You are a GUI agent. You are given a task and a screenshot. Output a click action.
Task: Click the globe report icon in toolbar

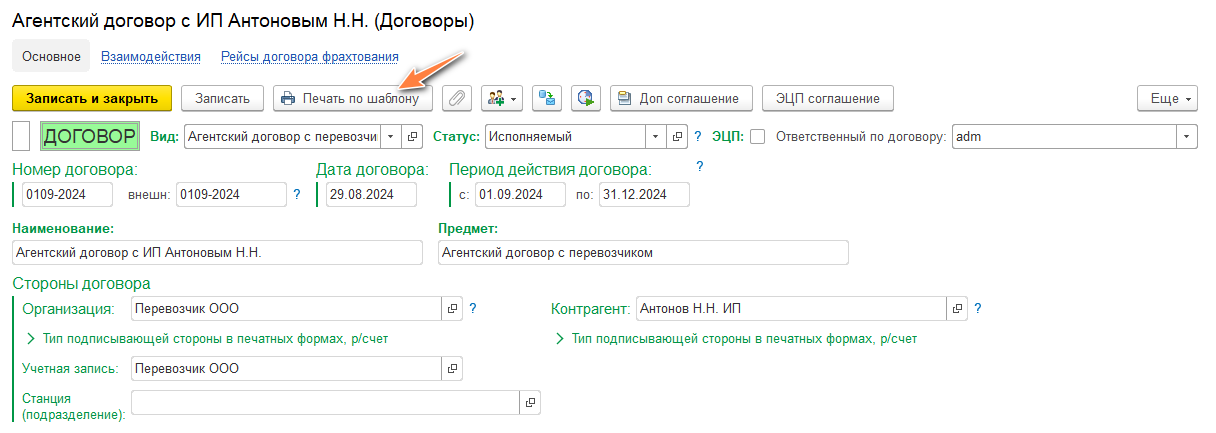point(586,98)
